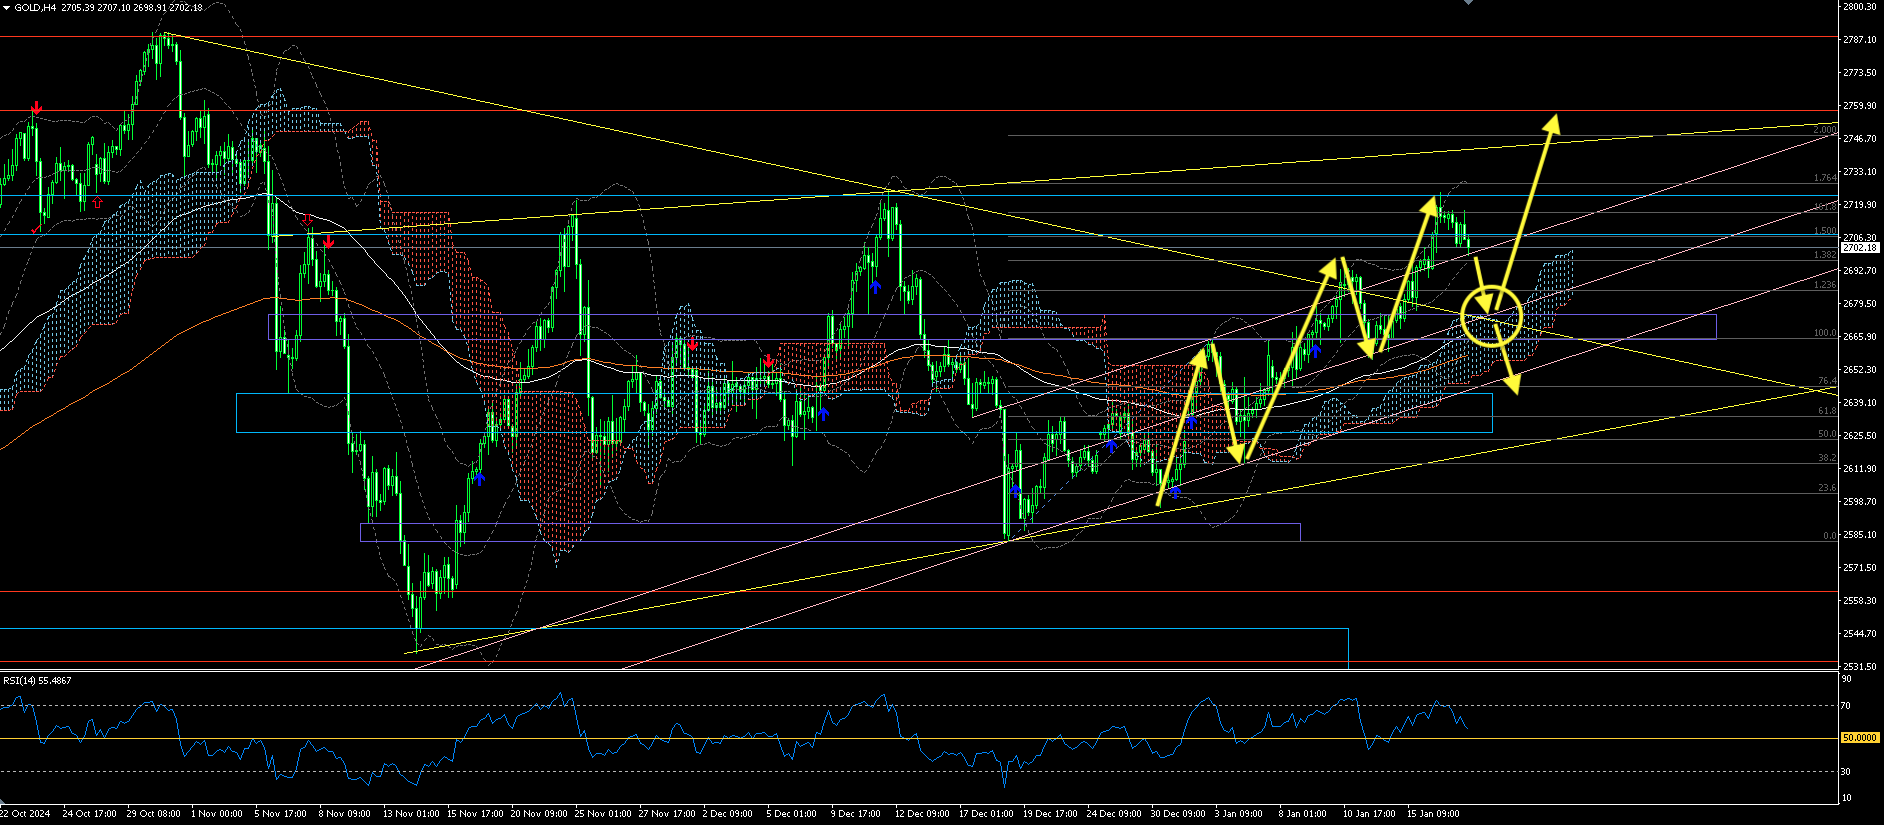Image resolution: width=1884 pixels, height=825 pixels.
Task: Click the 2800.30 price scale label
Action: pos(1859,7)
